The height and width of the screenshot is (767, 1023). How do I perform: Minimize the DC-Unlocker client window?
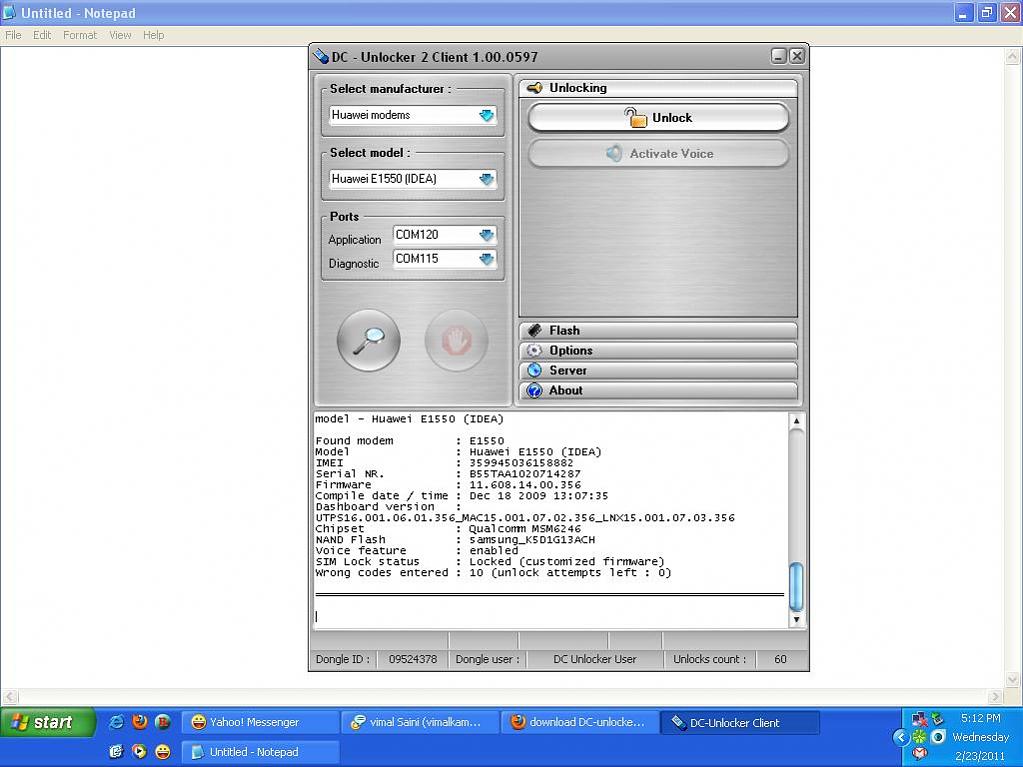point(778,57)
